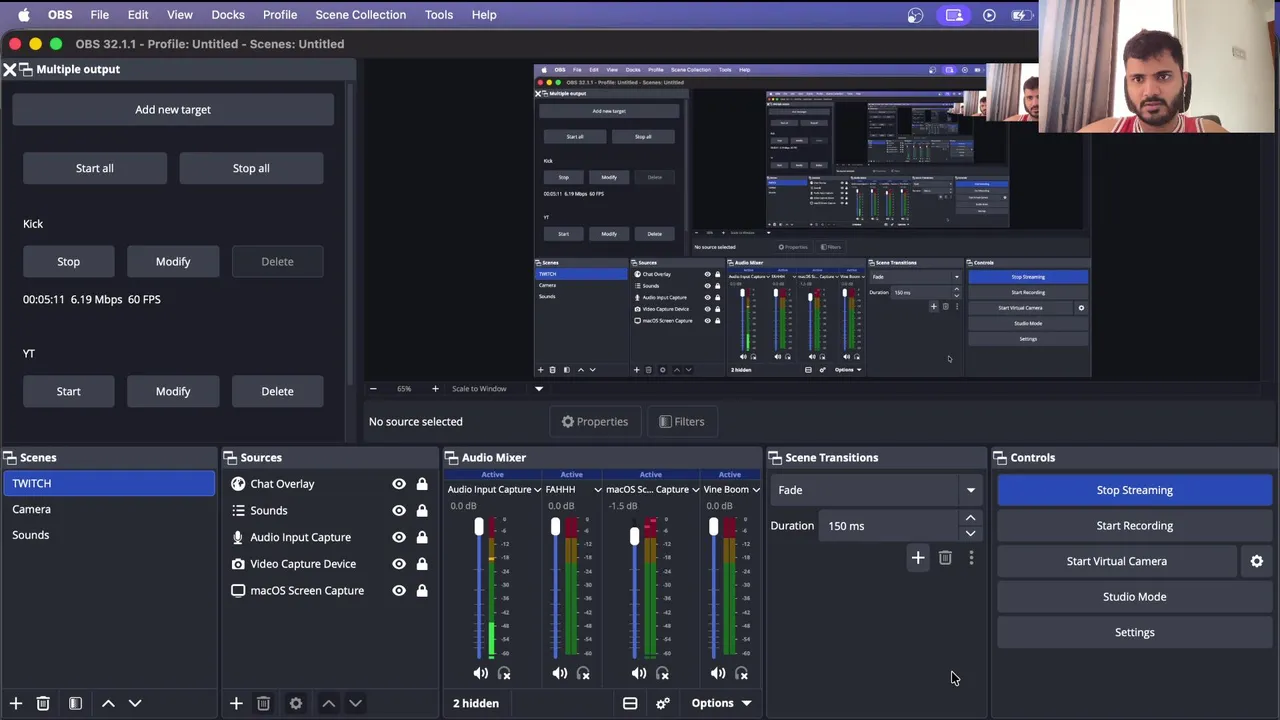Adjust the macOS Screen Capture volume fader
Image resolution: width=1280 pixels, height=720 pixels.
[x=634, y=538]
